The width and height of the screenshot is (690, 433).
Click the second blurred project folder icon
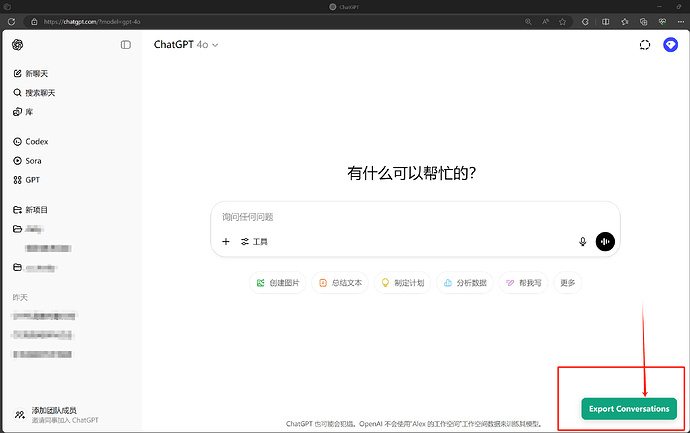[17, 267]
